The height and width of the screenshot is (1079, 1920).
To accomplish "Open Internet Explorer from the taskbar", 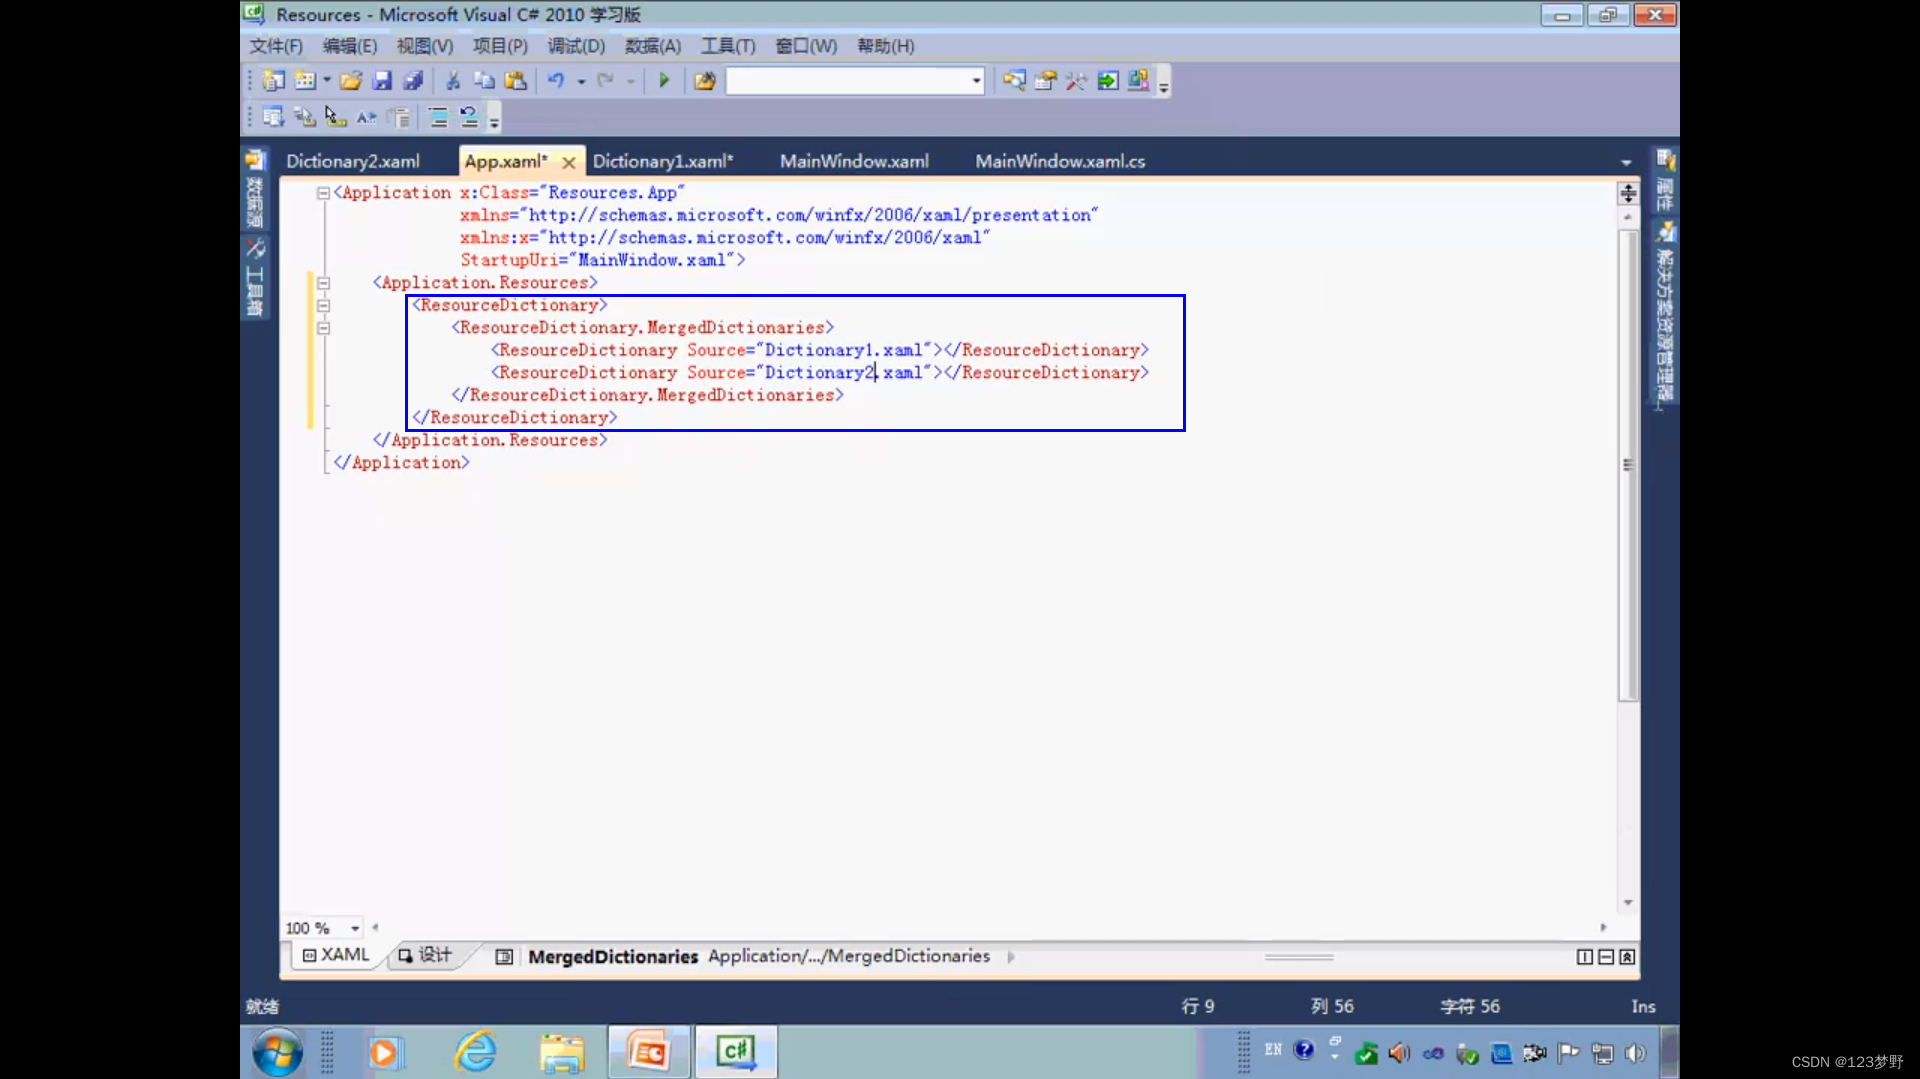I will (476, 1052).
